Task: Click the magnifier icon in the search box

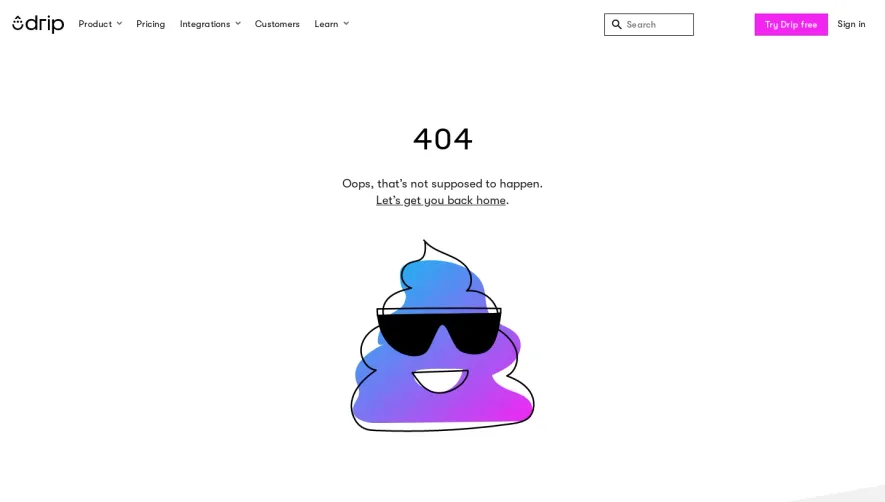Action: pyautogui.click(x=616, y=24)
